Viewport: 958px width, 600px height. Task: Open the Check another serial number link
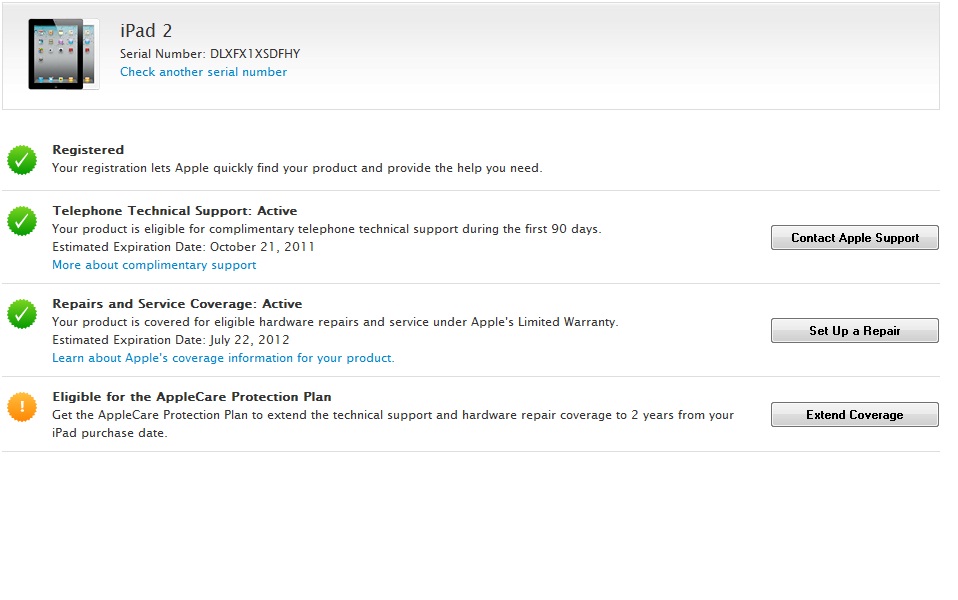pos(203,72)
